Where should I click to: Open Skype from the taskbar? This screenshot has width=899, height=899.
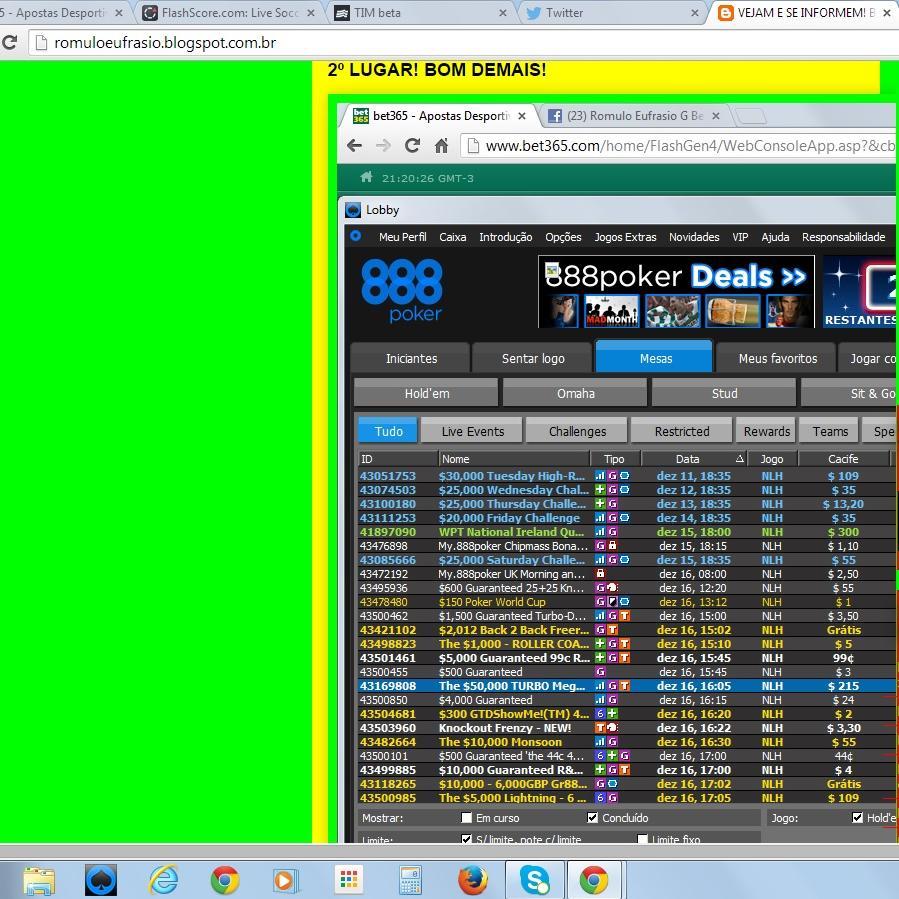[x=534, y=880]
